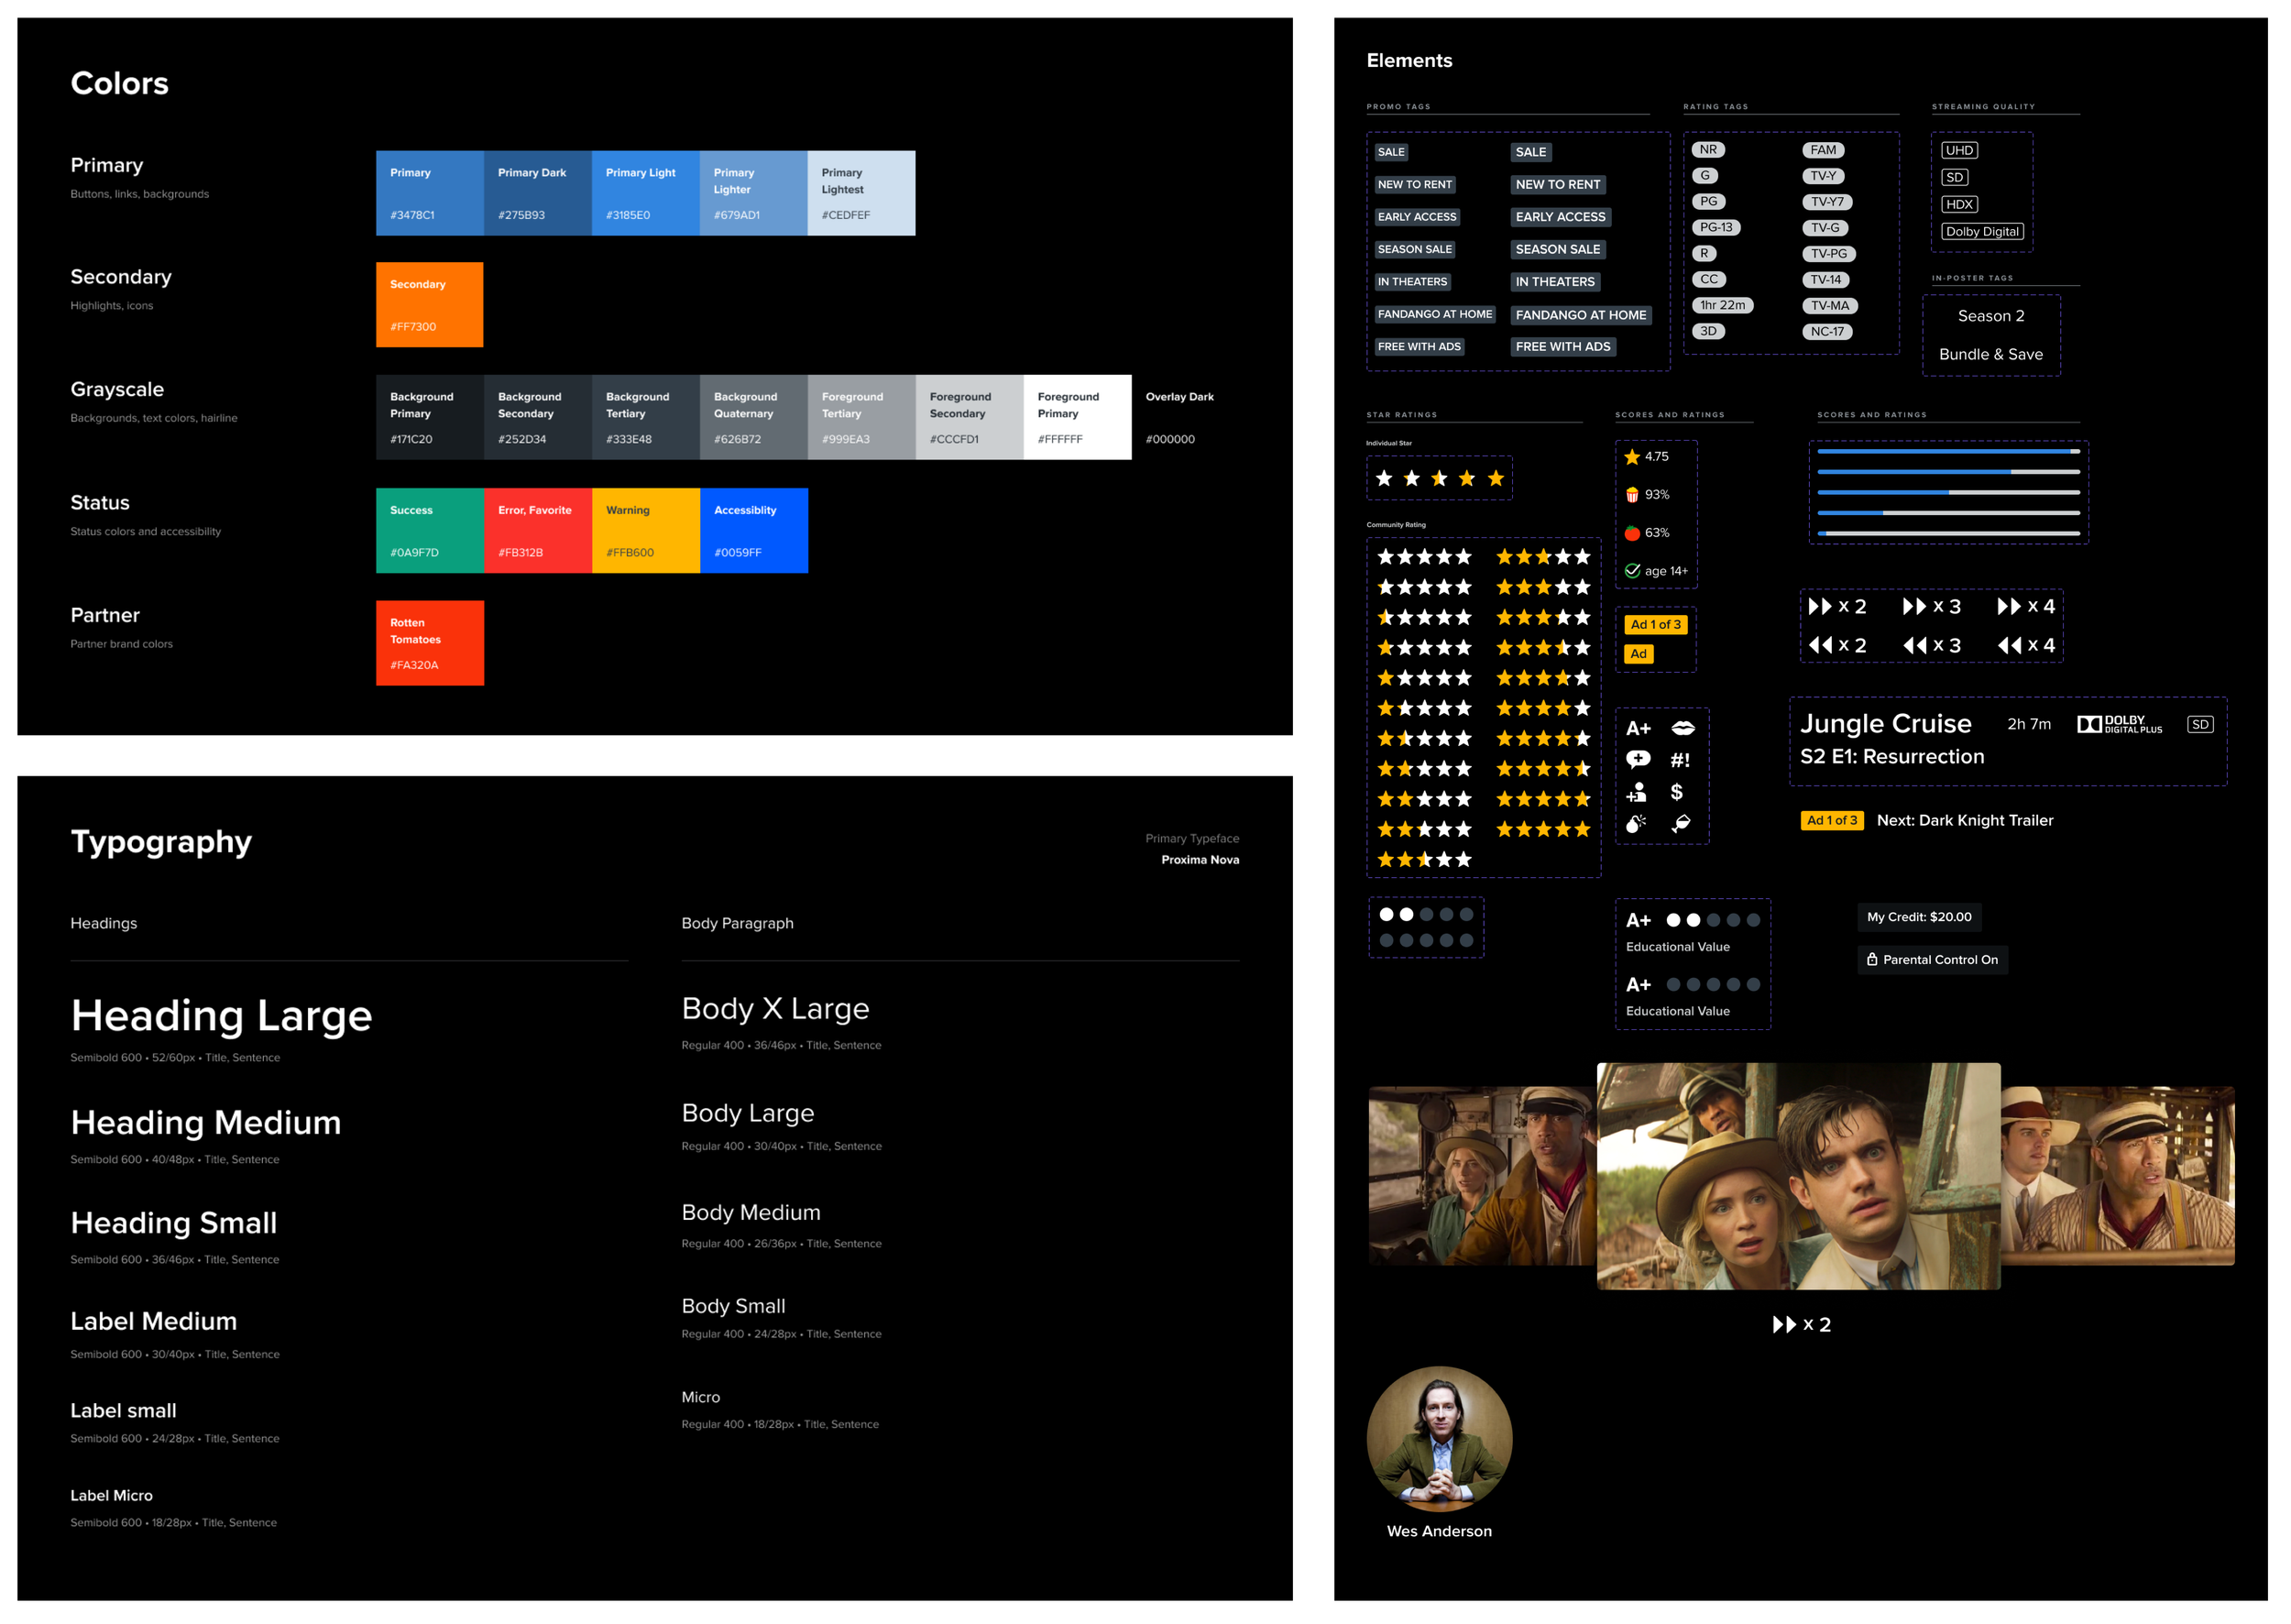Screen dimensions: 2291x1624
Task: Click the fast-forward x 4 control
Action: point(2026,607)
